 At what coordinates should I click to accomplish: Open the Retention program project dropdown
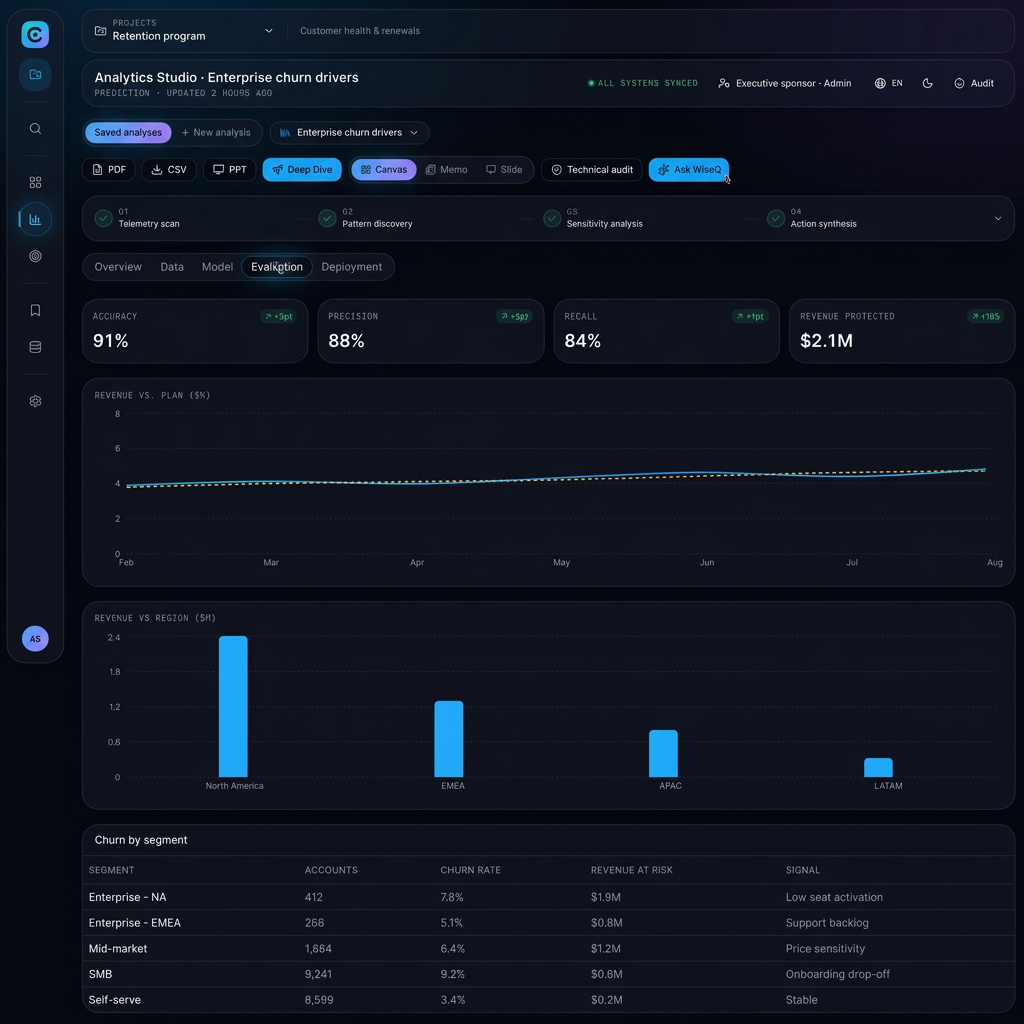click(184, 31)
